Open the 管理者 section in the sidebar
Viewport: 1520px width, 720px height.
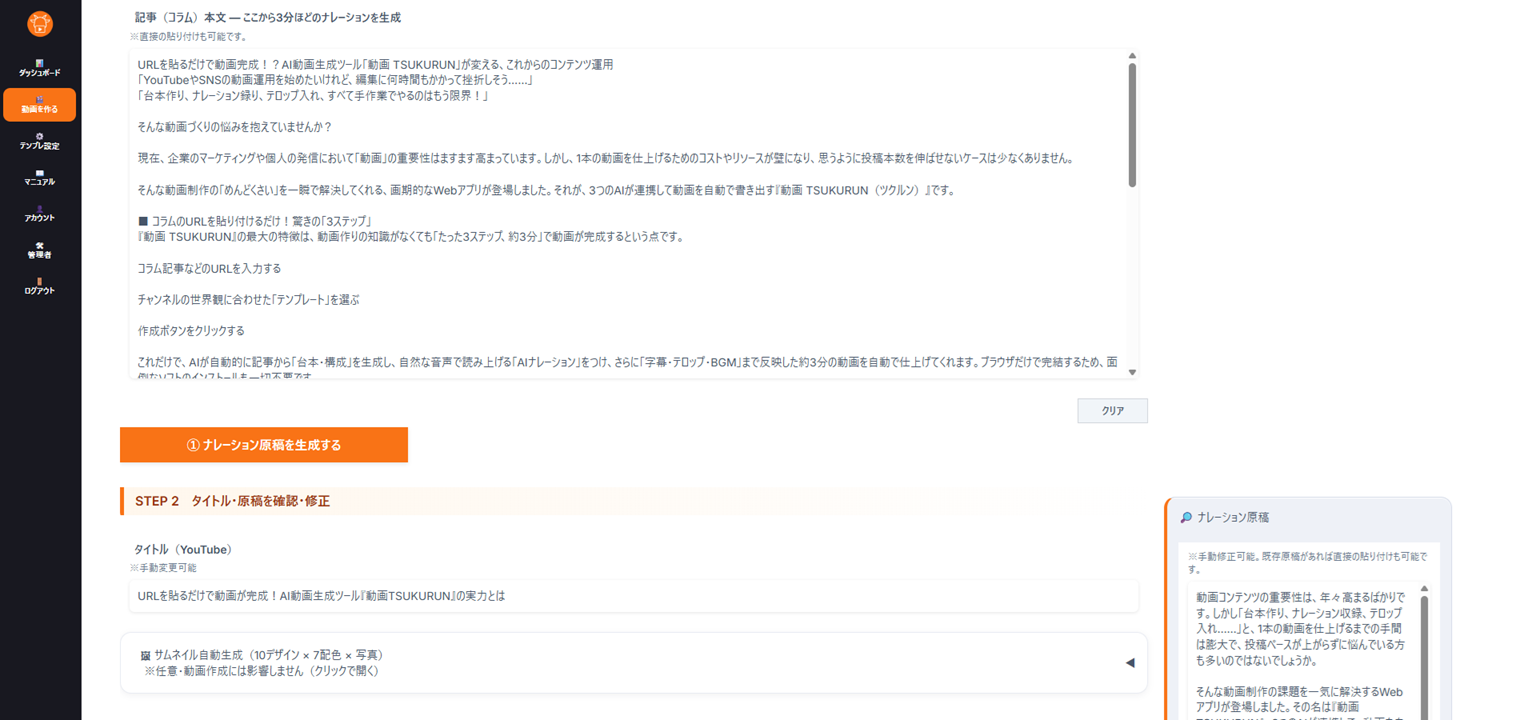click(40, 250)
